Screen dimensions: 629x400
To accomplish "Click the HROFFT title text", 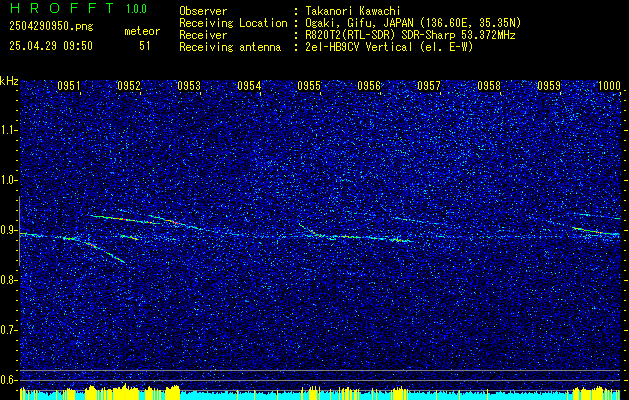I will coord(62,8).
